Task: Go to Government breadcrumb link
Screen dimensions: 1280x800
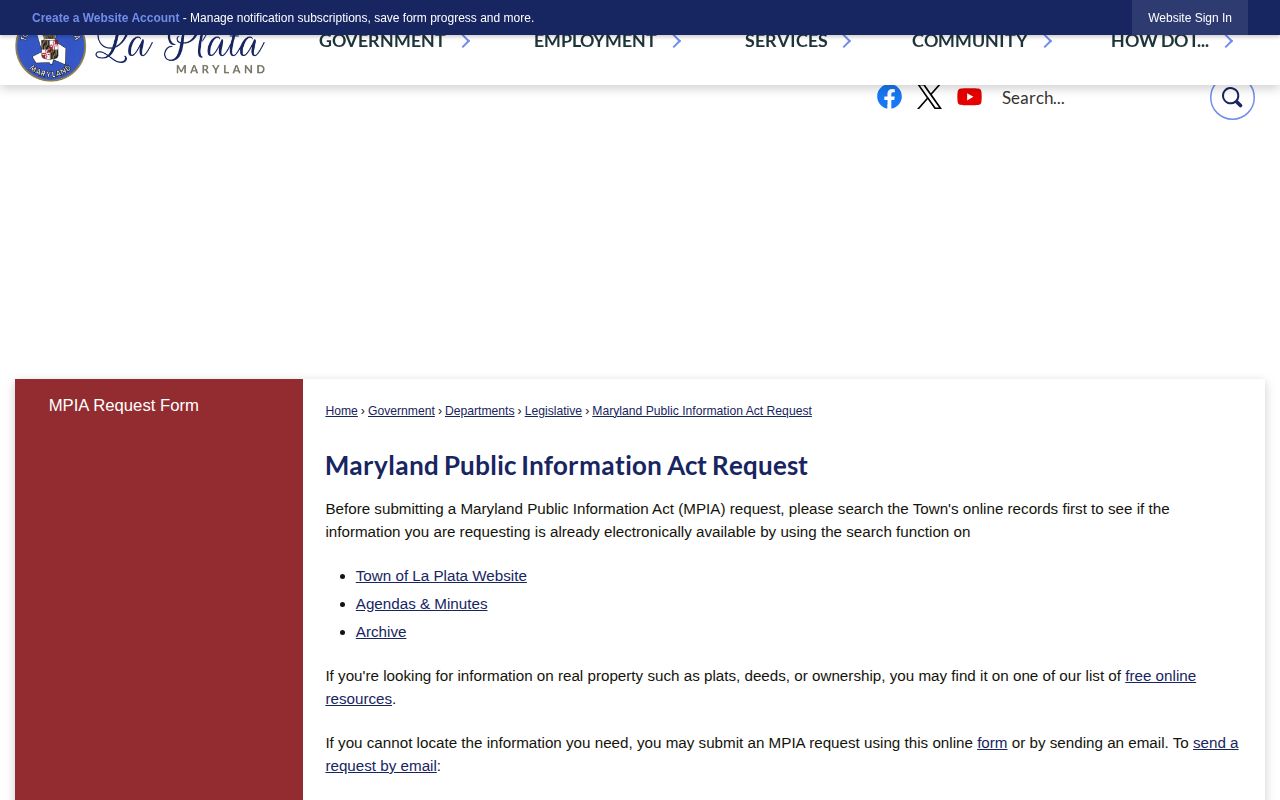Action: pyautogui.click(x=401, y=411)
